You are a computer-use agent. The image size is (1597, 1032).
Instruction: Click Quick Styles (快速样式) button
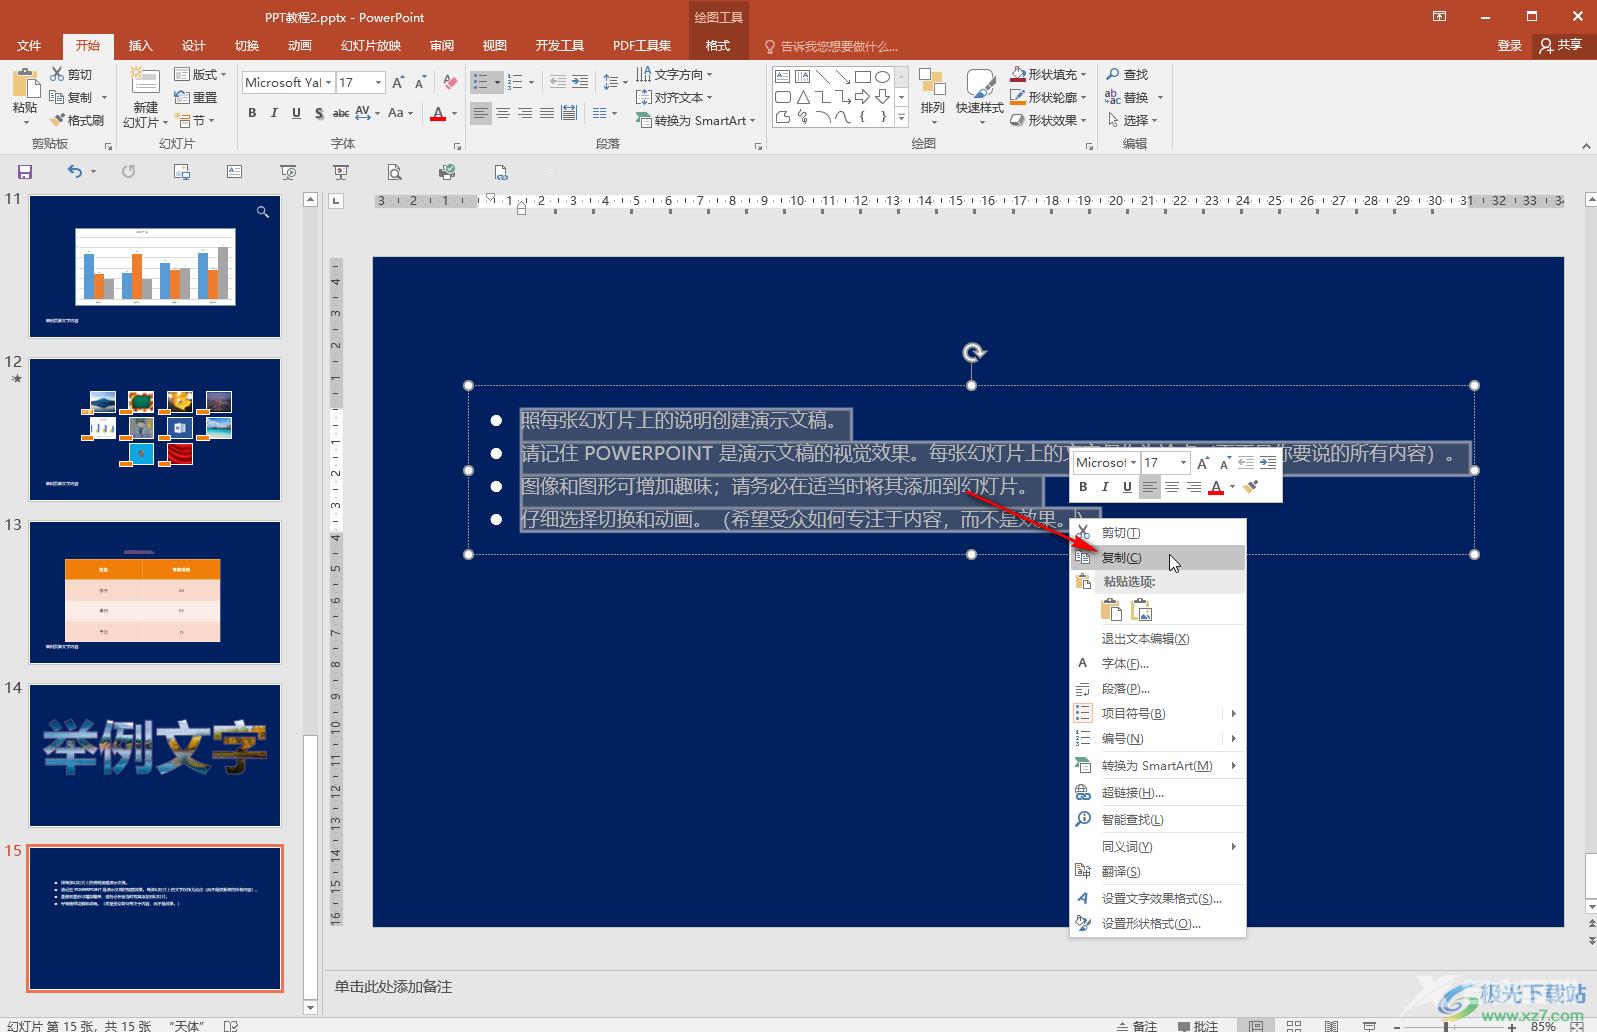coord(979,98)
